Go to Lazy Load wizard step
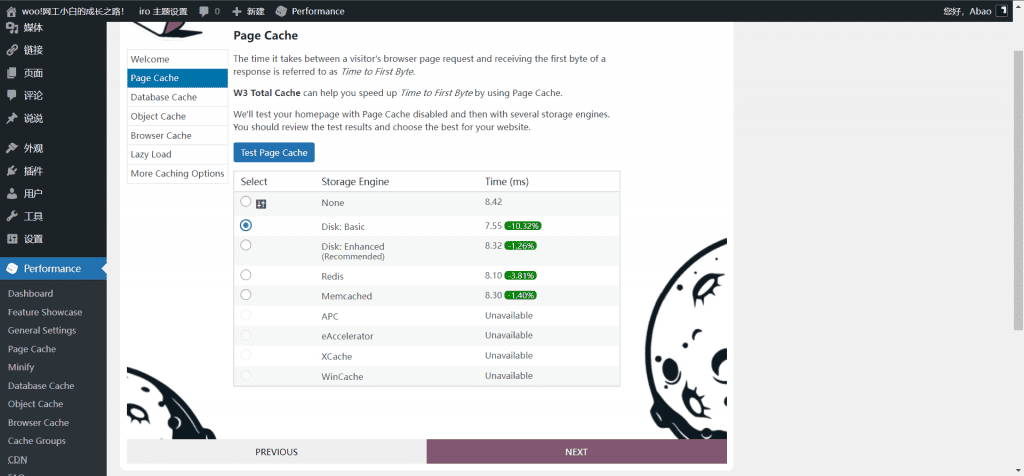Screen dimensions: 1024x476 (x=151, y=154)
